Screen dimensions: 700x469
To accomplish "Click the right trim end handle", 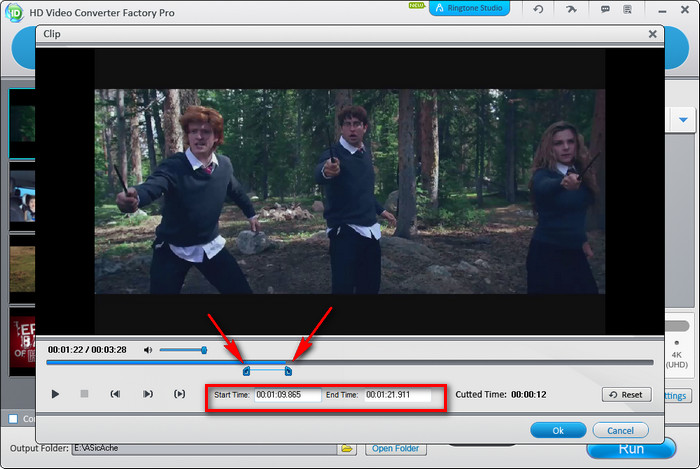I will click(288, 371).
